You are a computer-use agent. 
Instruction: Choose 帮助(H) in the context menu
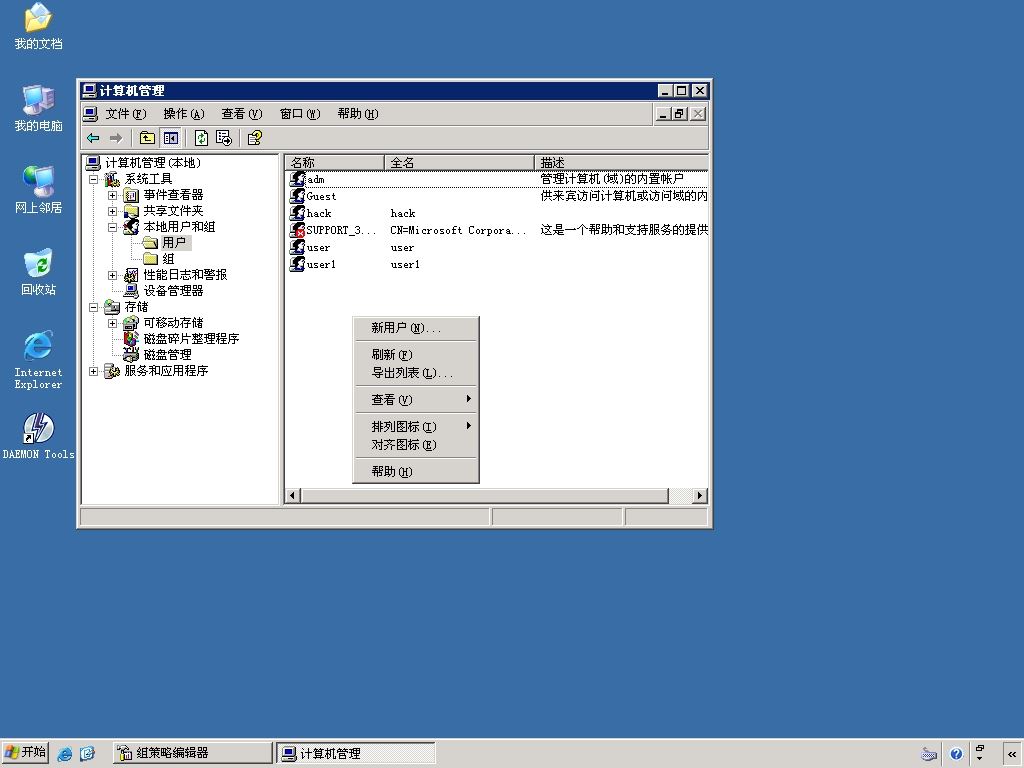[416, 472]
